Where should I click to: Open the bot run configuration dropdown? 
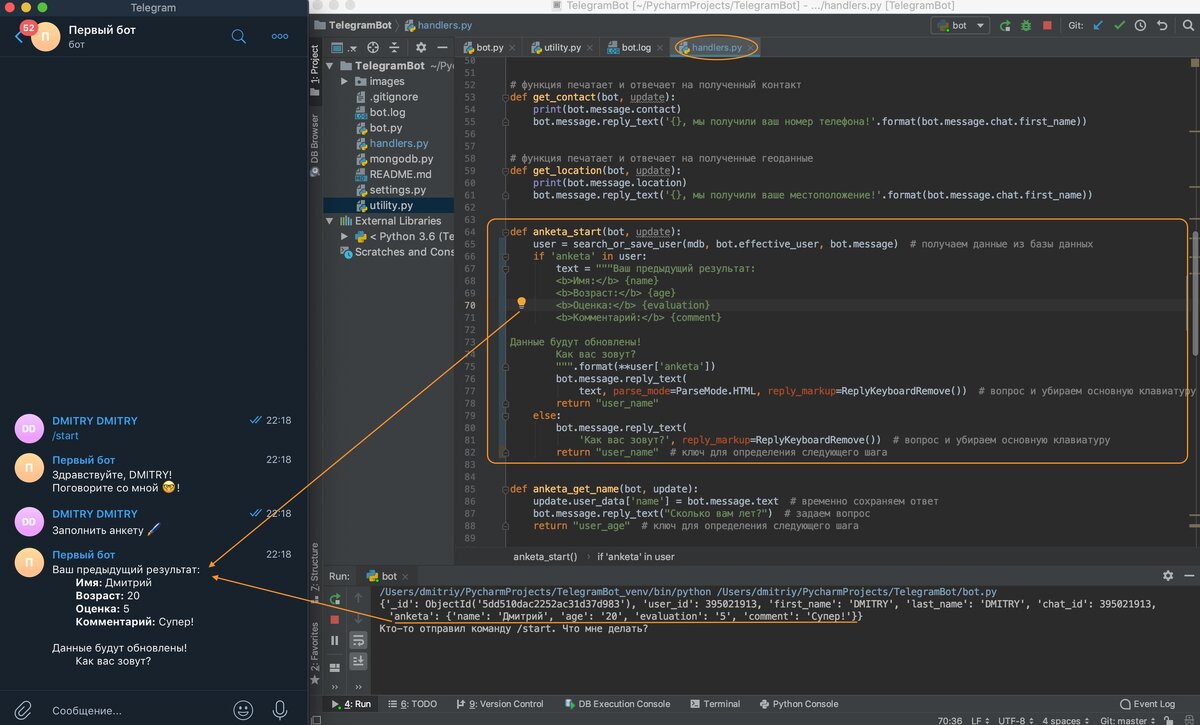click(960, 25)
